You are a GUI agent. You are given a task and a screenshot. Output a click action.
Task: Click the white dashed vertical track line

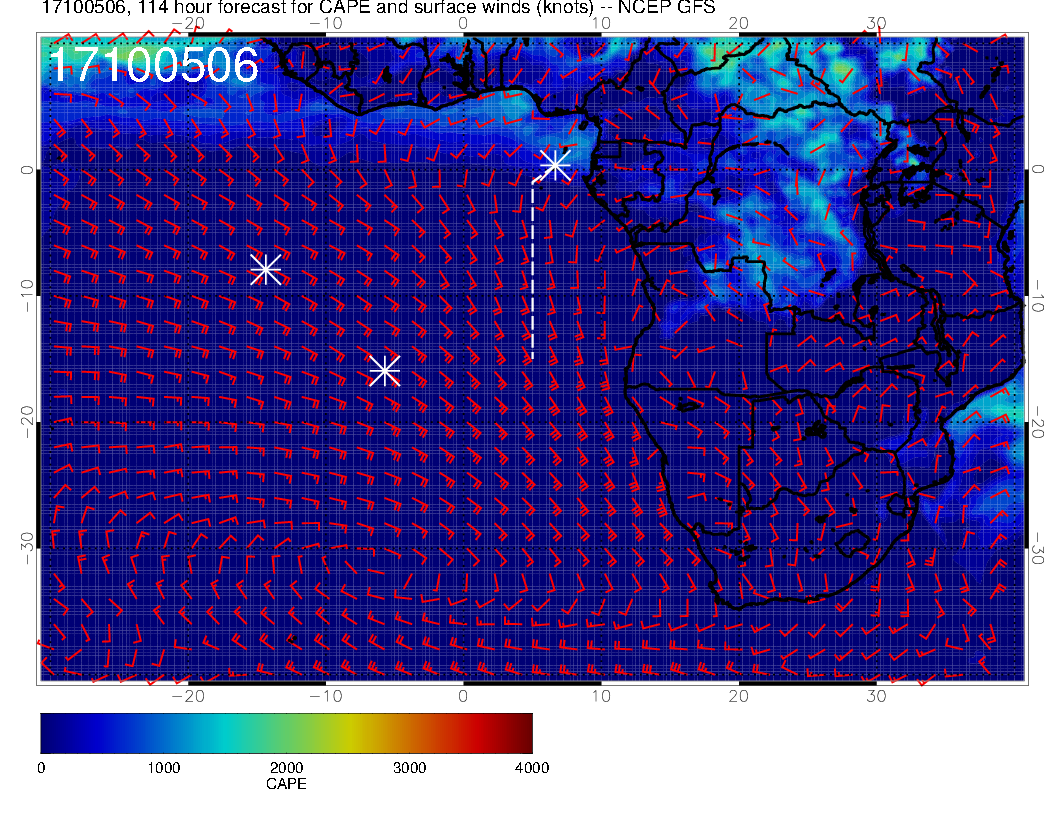[532, 270]
